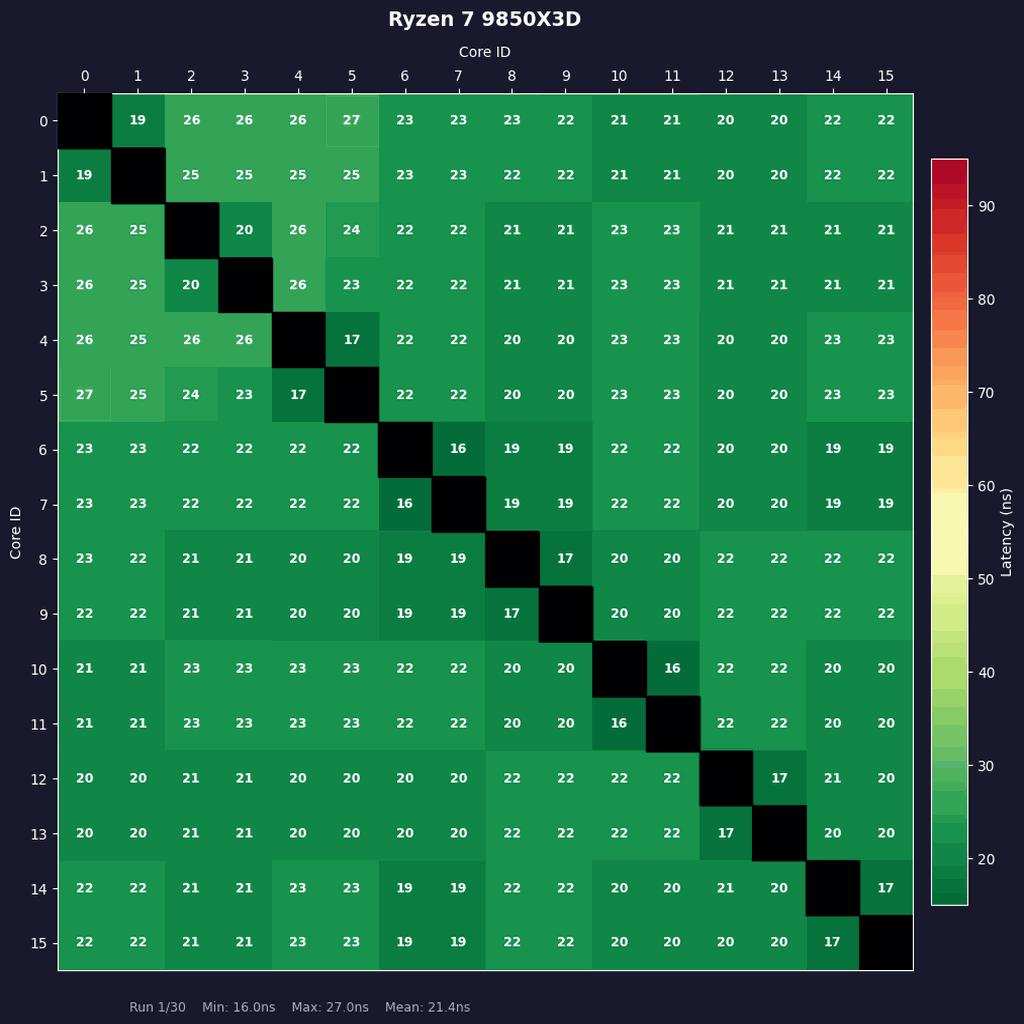Image resolution: width=1024 pixels, height=1024 pixels.
Task: Click the black diagonal cell for core 0
Action: (85, 121)
